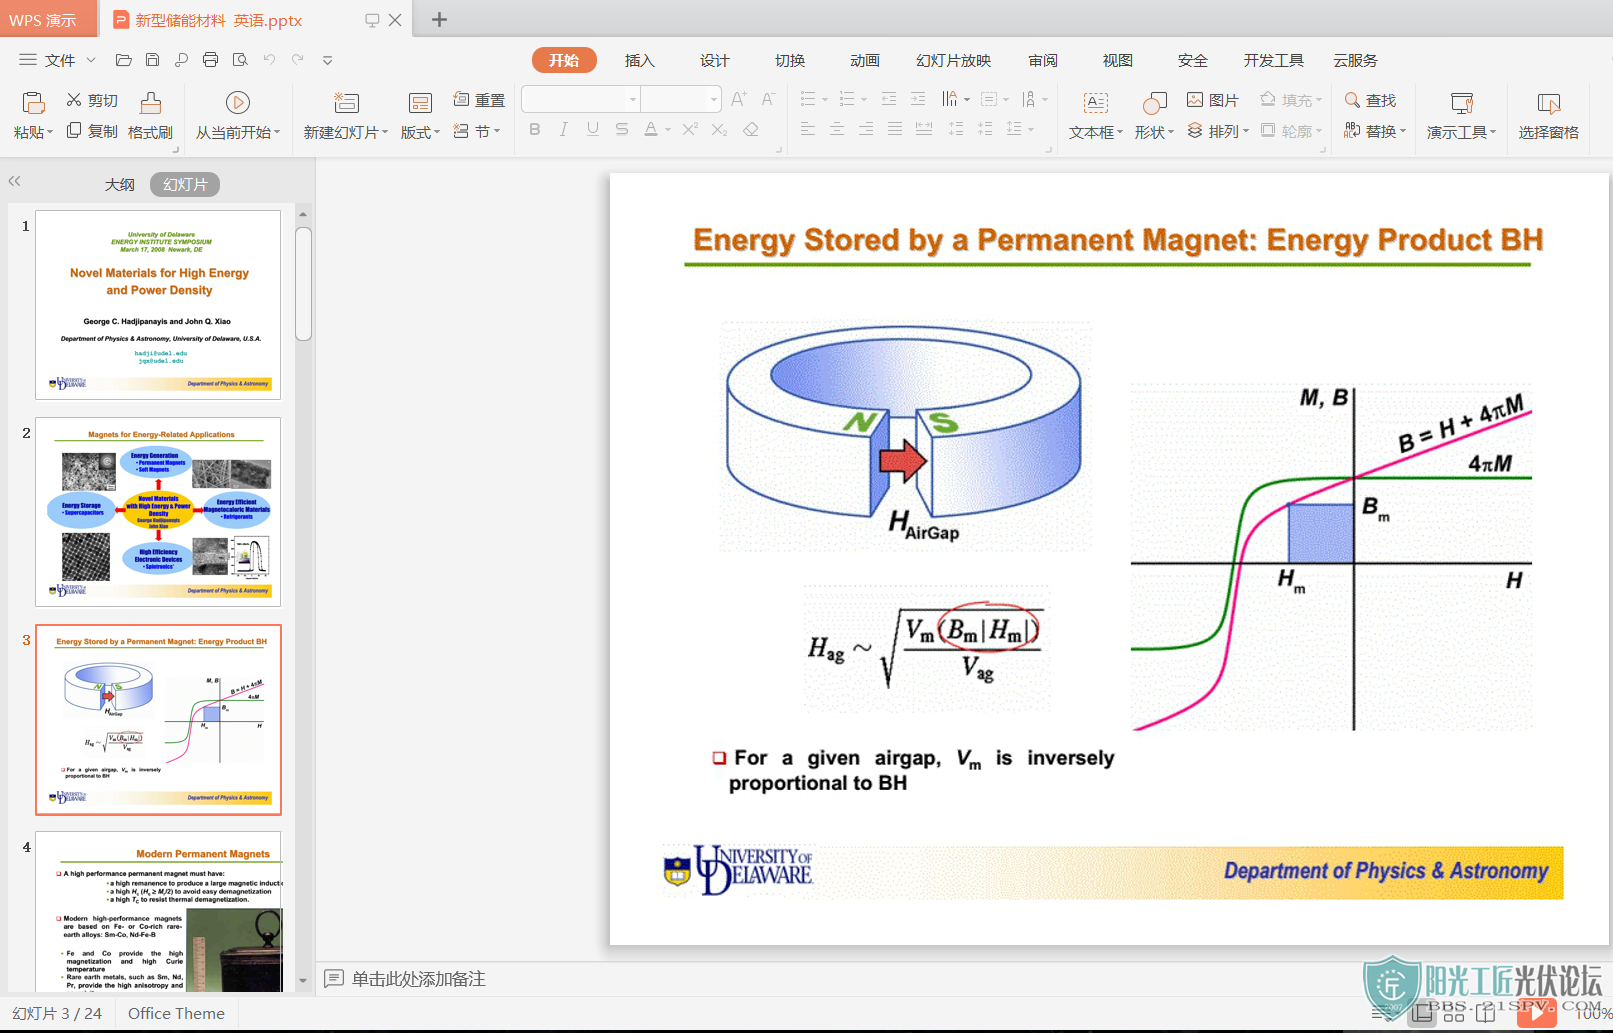Image resolution: width=1613 pixels, height=1033 pixels.
Task: Switch to the Slide Show (幻灯片放映) tab
Action: click(953, 60)
